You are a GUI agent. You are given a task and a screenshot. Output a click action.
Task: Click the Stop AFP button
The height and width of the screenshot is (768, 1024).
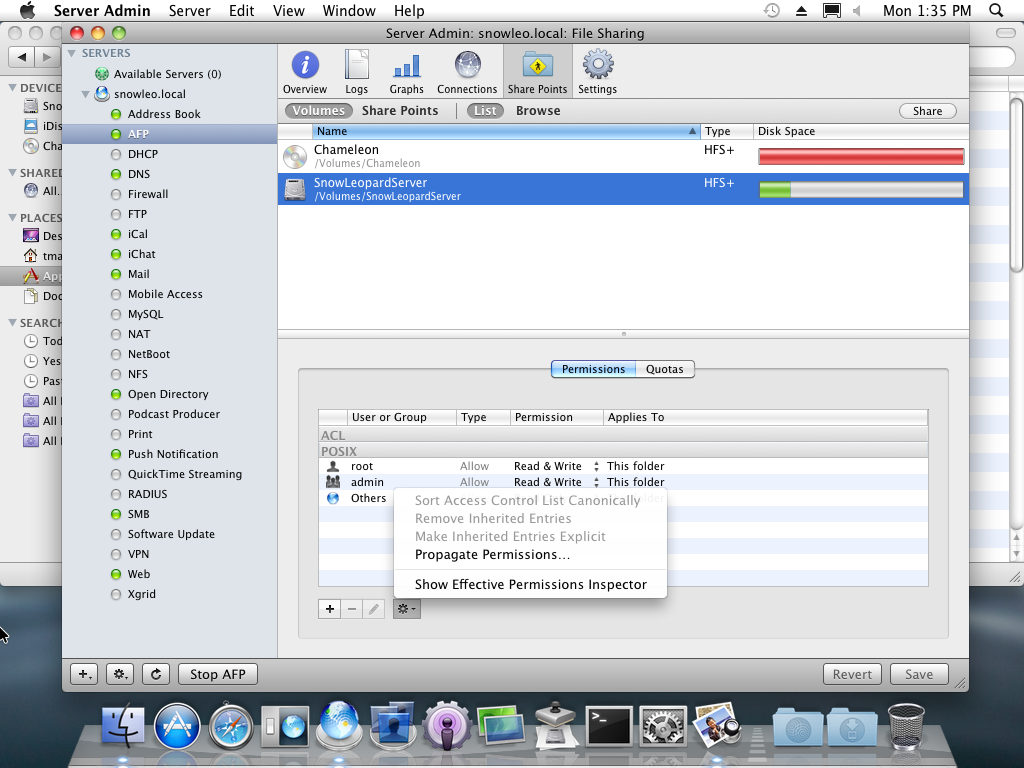[217, 674]
